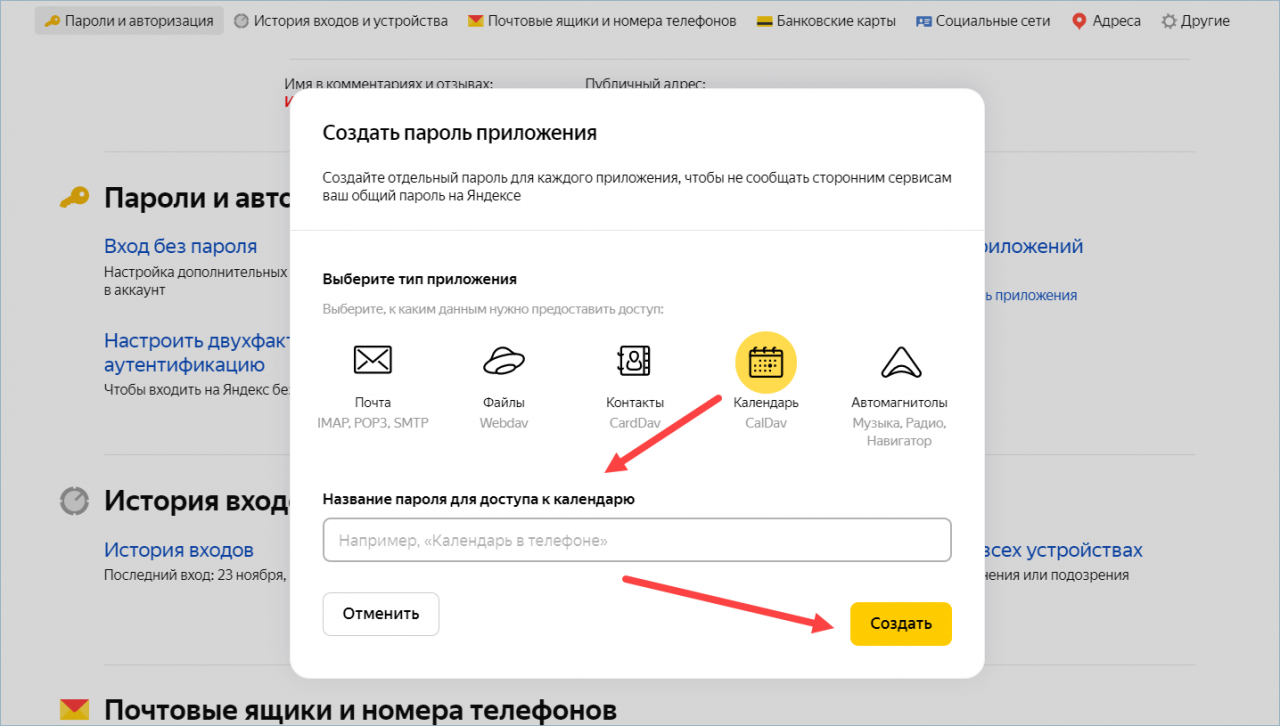Viewport: 1280px width, 726px height.
Task: Click the profile icon in the Социальные сети tab
Action: click(x=924, y=21)
